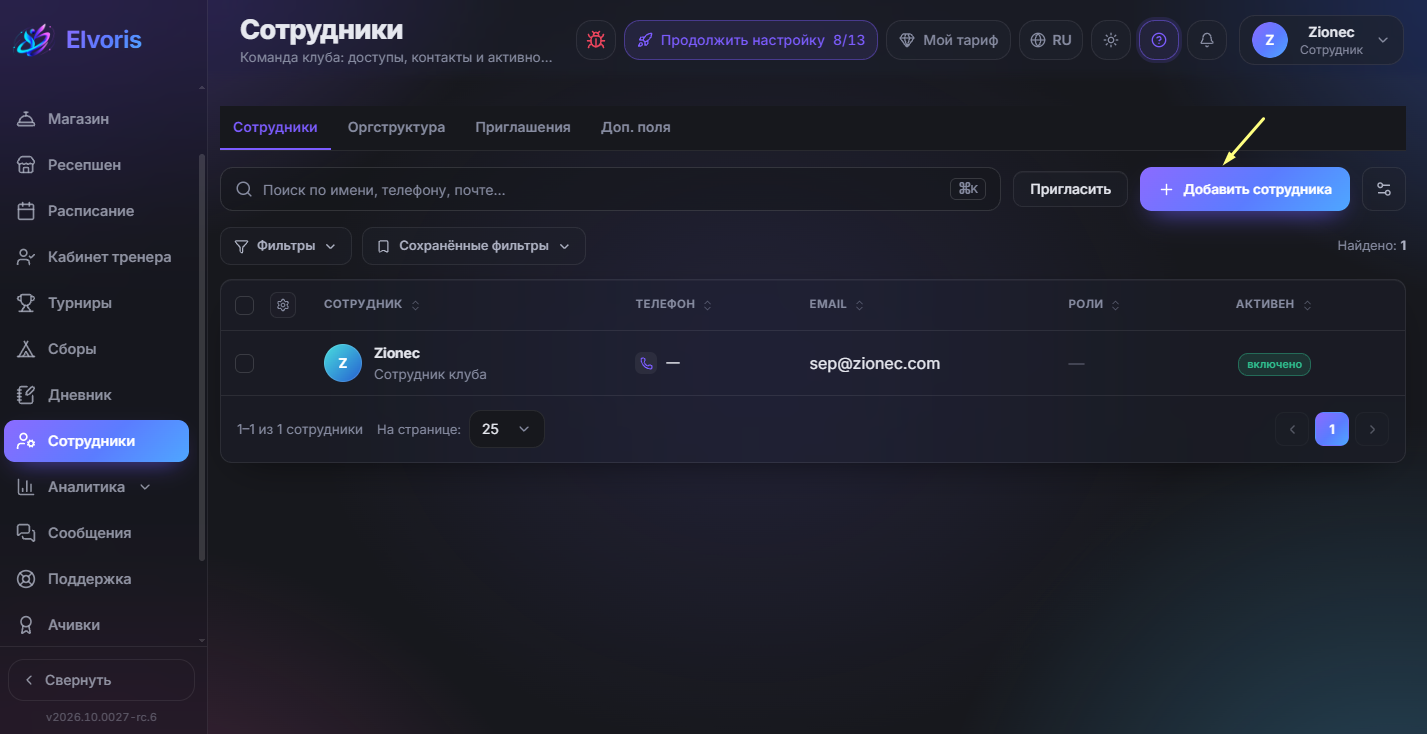Switch to the Приглашения tab
The height and width of the screenshot is (734, 1427).
pos(523,128)
